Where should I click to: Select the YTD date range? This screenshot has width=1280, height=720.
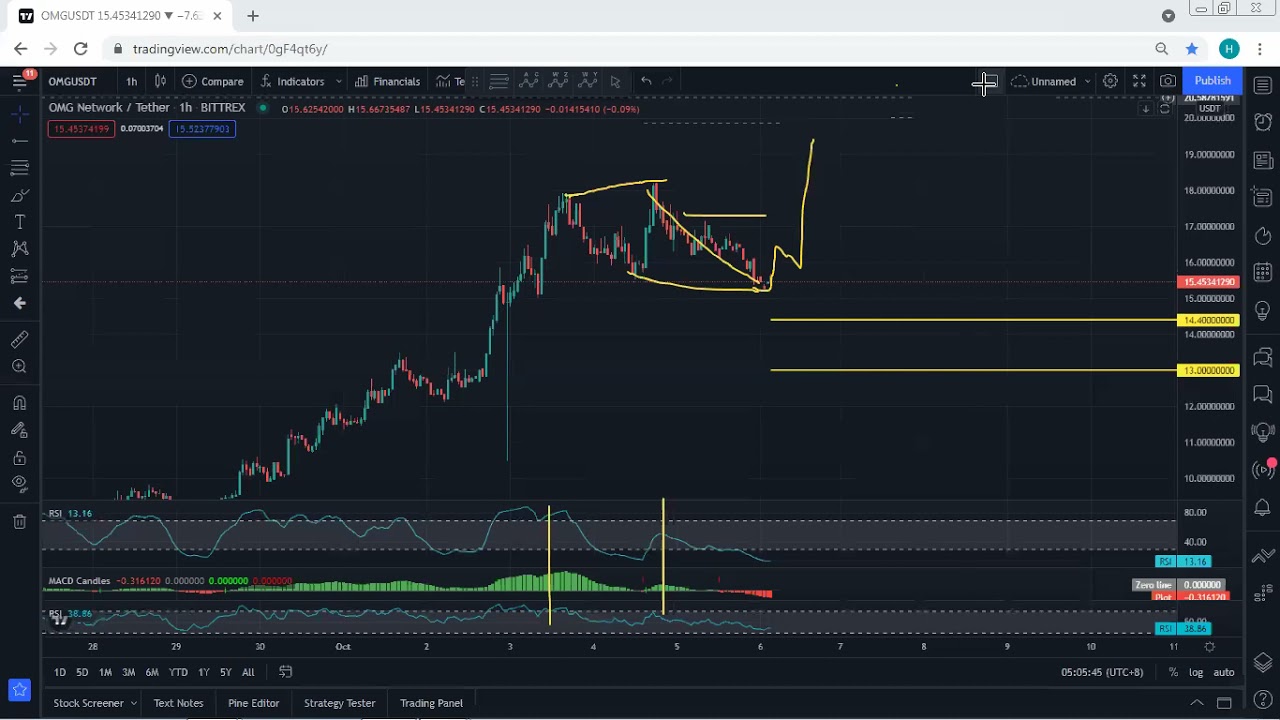pyautogui.click(x=178, y=672)
